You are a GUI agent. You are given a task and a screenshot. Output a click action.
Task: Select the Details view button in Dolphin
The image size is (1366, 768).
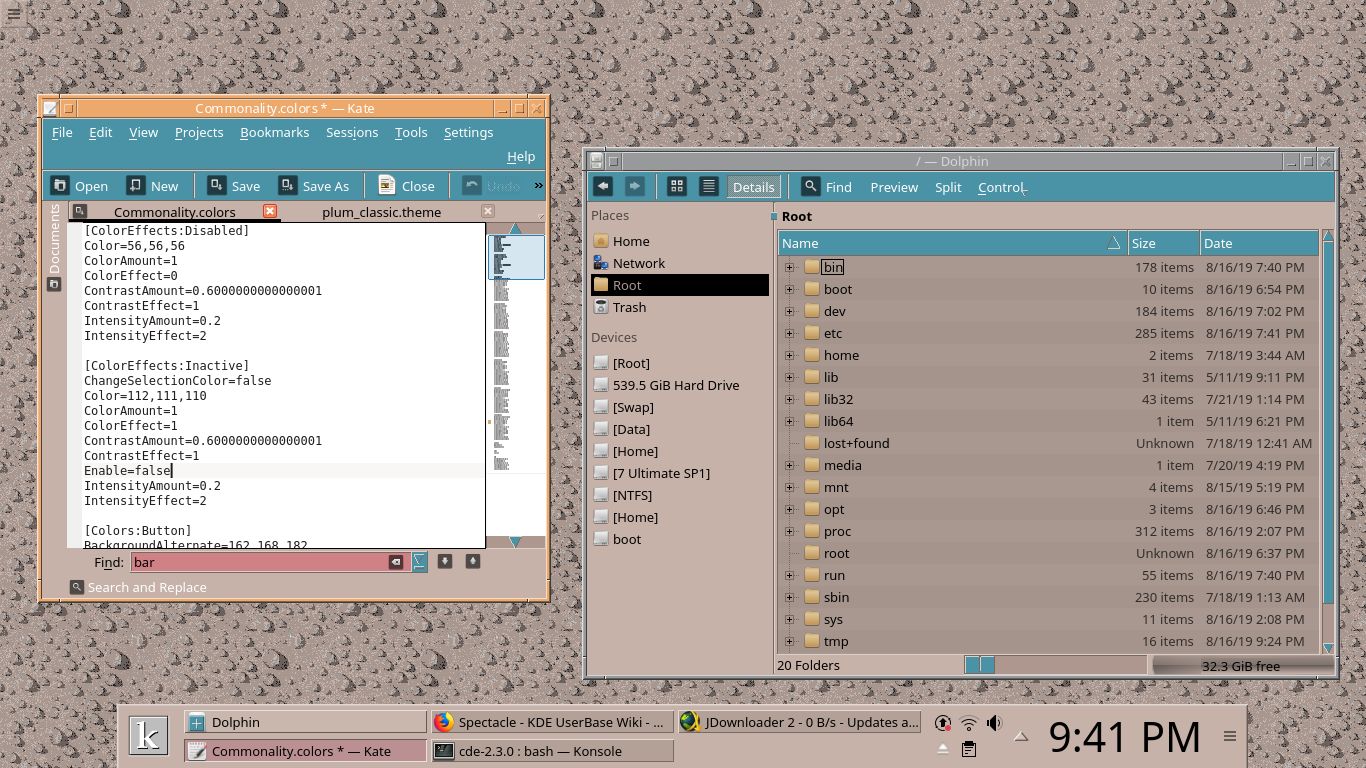click(753, 186)
